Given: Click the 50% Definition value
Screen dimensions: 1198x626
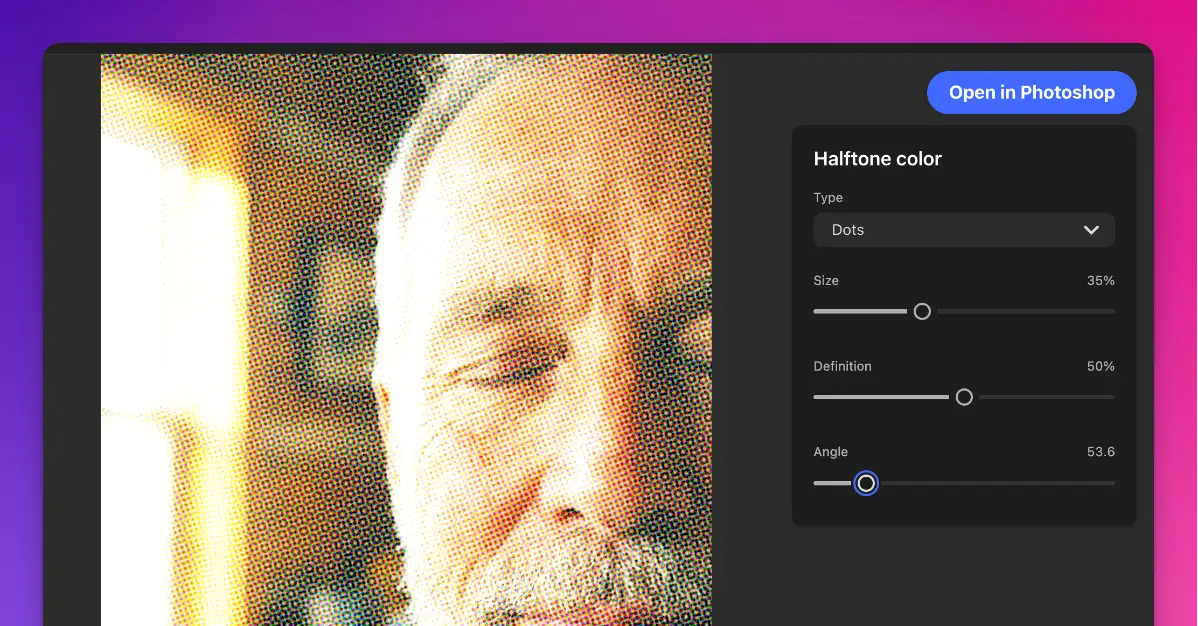Looking at the screenshot, I should [1100, 366].
